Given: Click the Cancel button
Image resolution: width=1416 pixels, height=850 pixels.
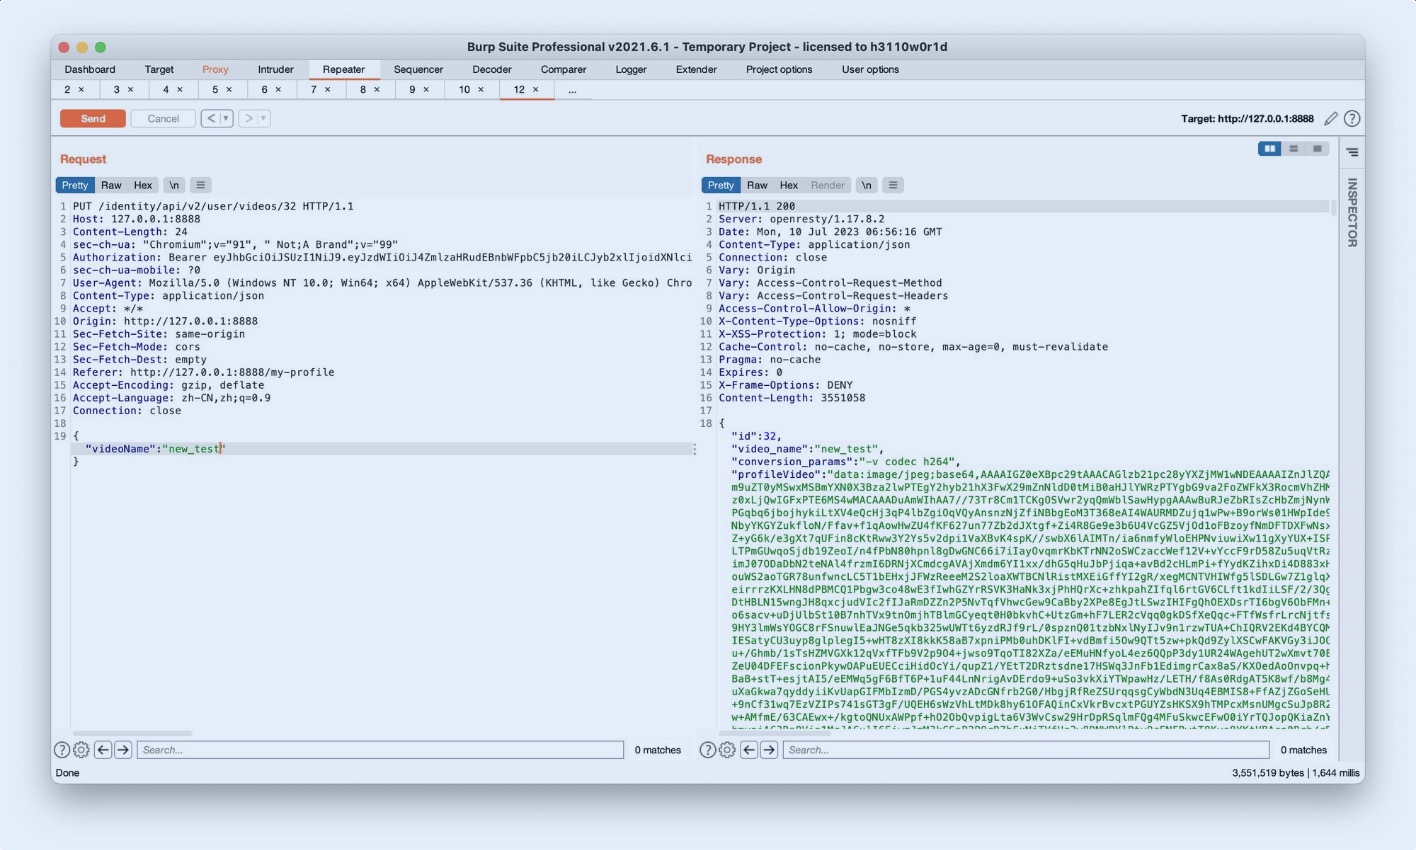Looking at the screenshot, I should coord(163,119).
